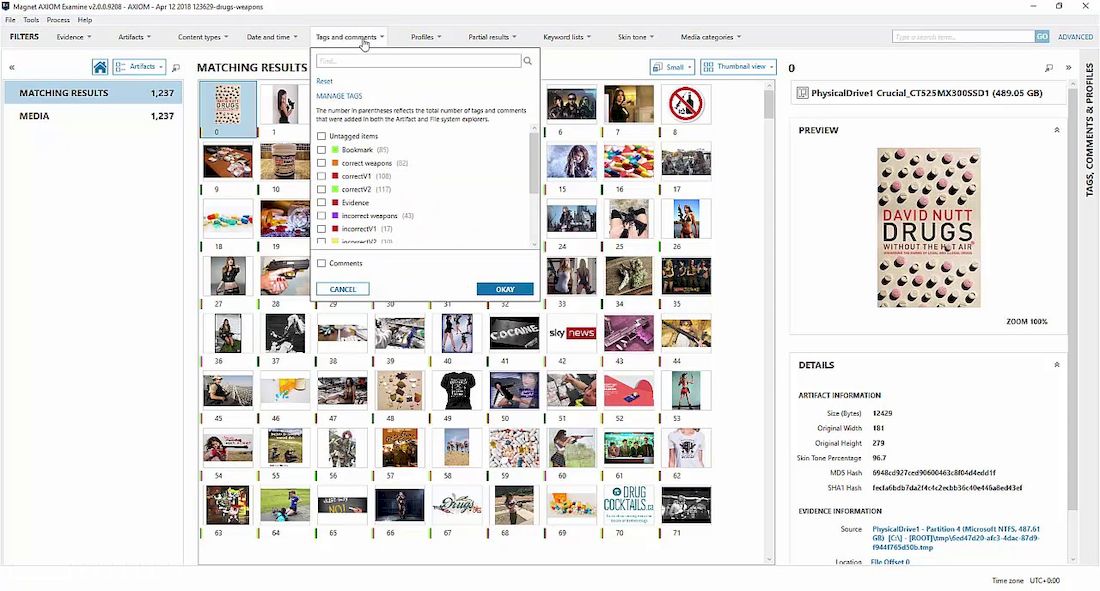Open the Help menu
Viewport: 1100px width, 591px height.
tap(85, 20)
